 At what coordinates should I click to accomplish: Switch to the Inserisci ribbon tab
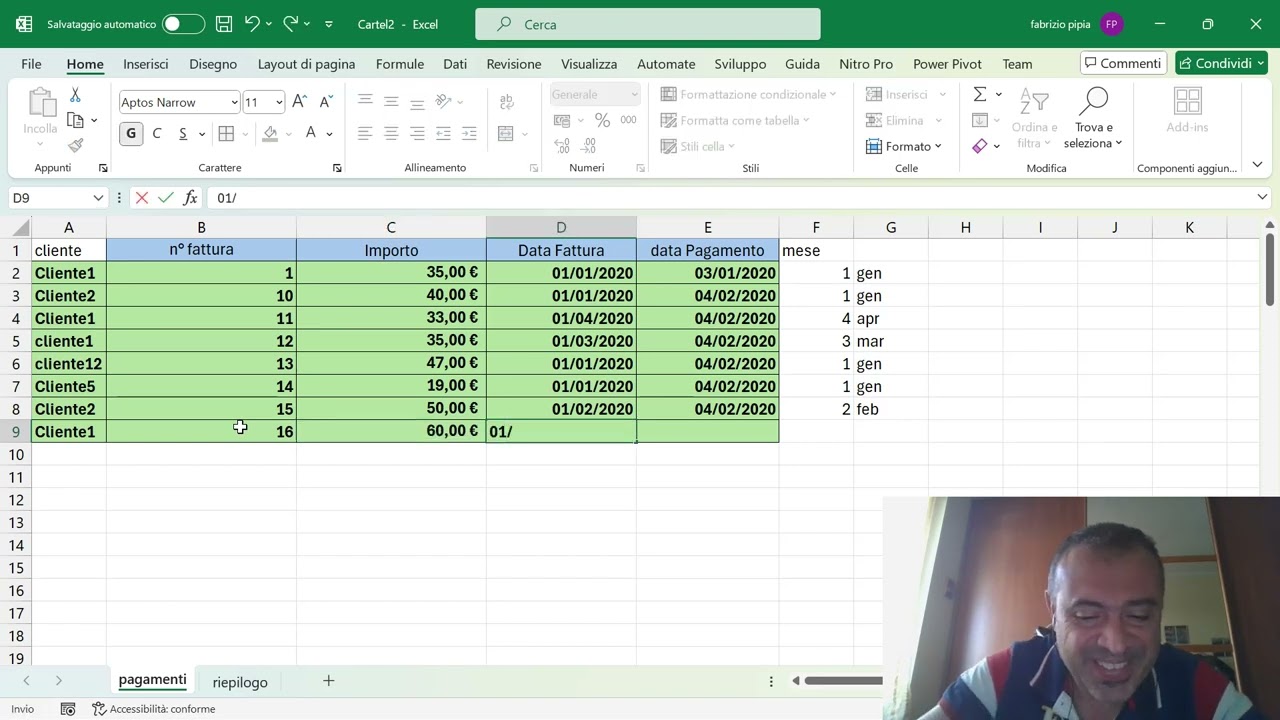point(145,64)
